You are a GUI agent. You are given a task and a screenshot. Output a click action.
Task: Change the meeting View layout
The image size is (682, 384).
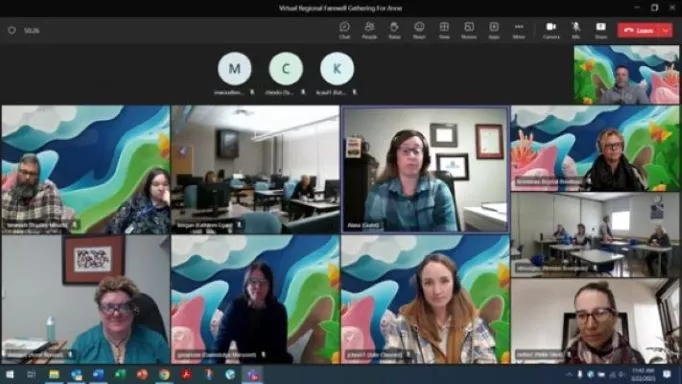point(444,30)
